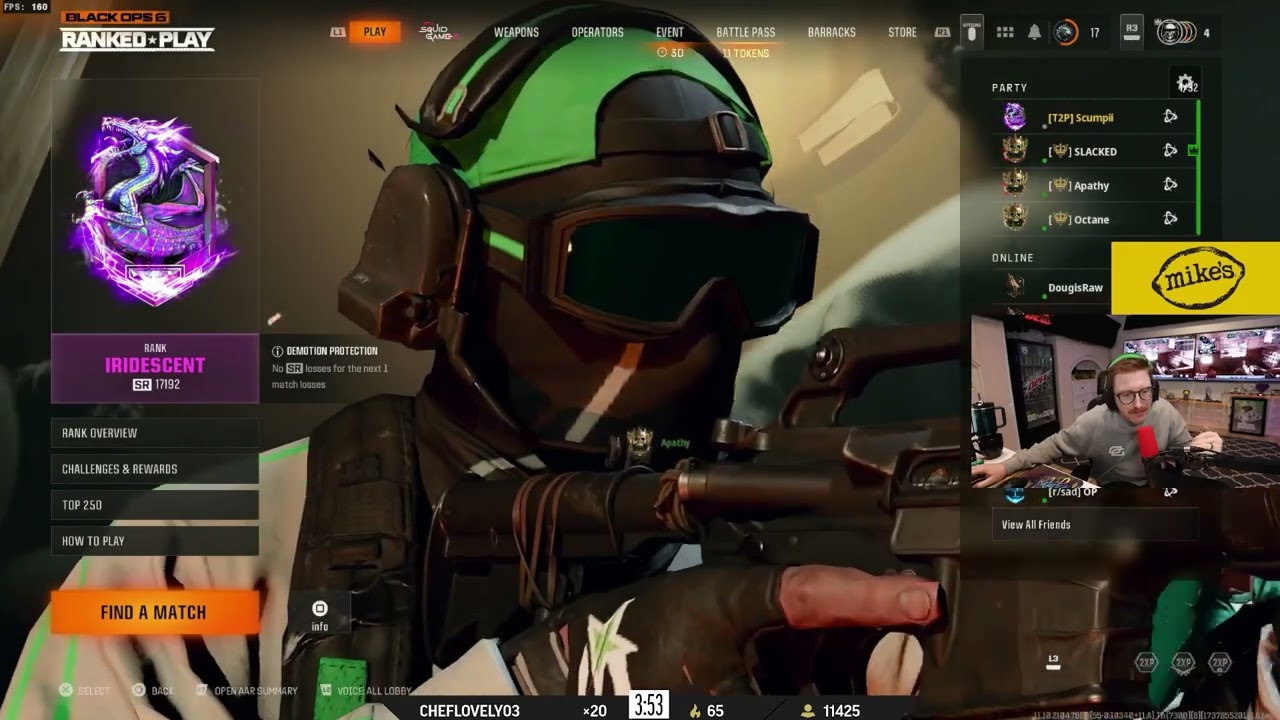Screen dimensions: 1280x720
Task: Select party member Apathy
Action: click(1093, 185)
